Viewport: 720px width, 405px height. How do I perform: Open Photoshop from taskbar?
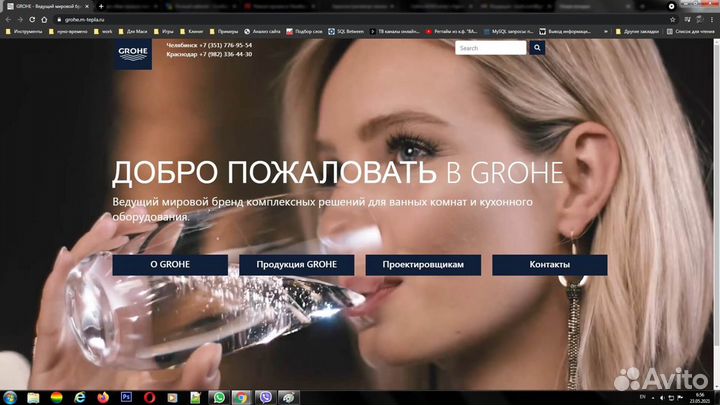(126, 398)
